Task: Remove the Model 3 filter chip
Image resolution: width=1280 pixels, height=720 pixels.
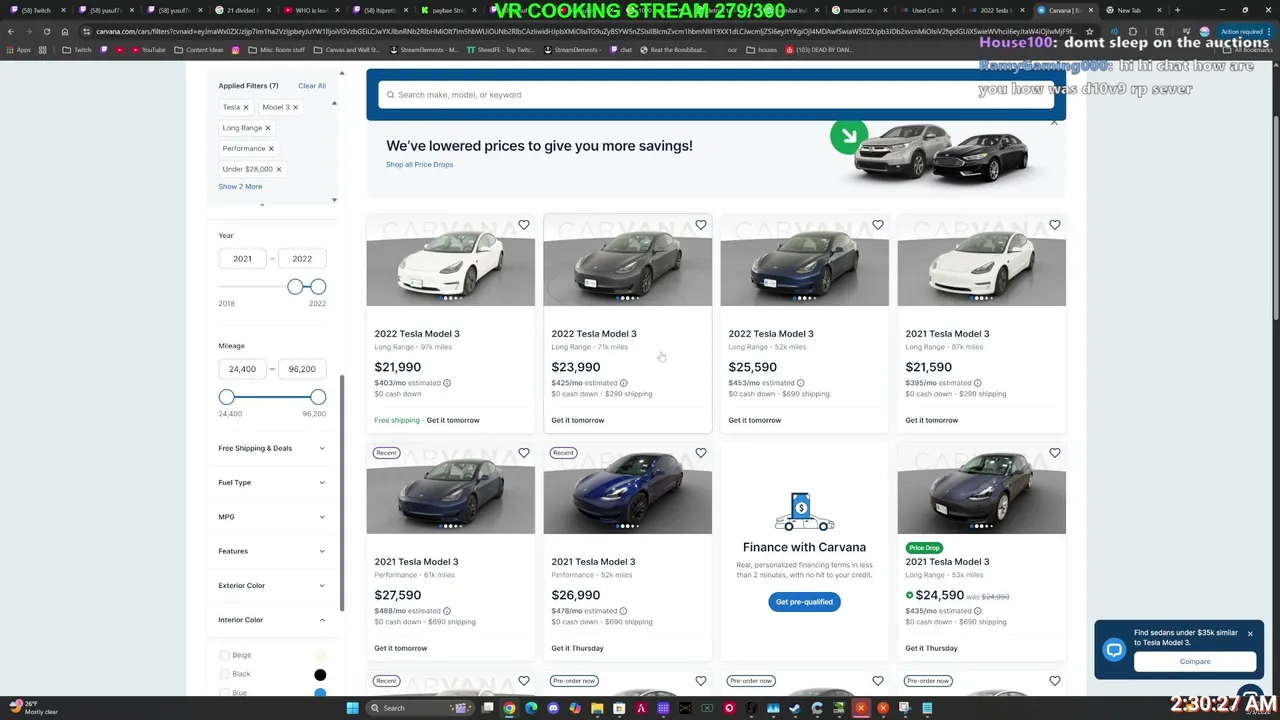Action: click(x=296, y=107)
